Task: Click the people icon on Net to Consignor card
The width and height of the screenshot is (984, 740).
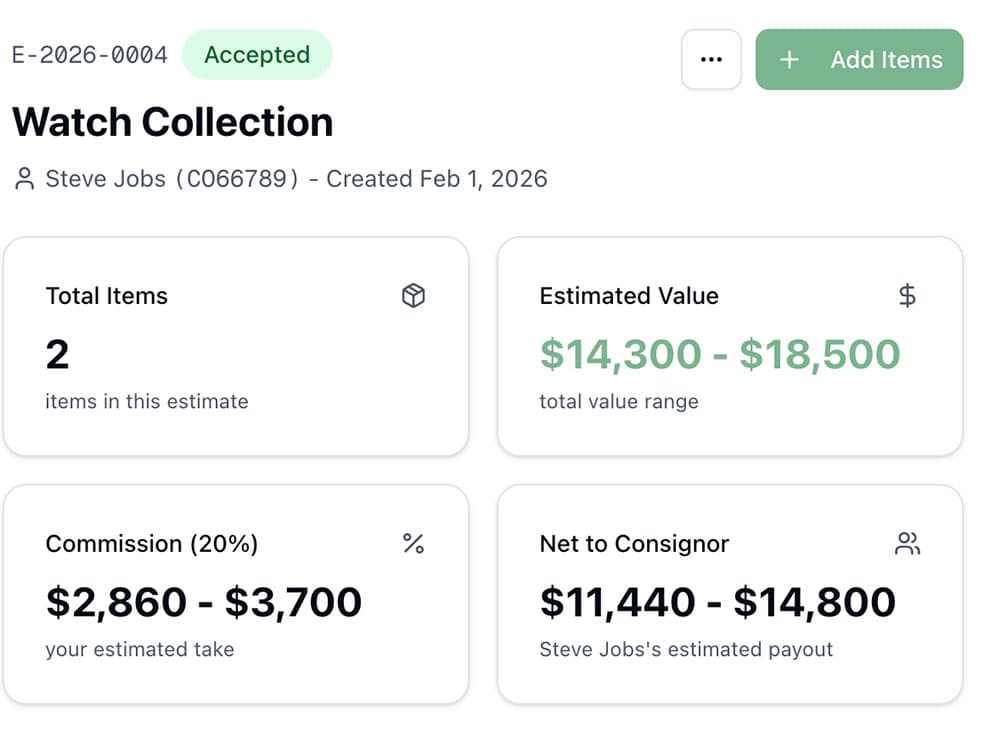Action: pyautogui.click(x=906, y=543)
